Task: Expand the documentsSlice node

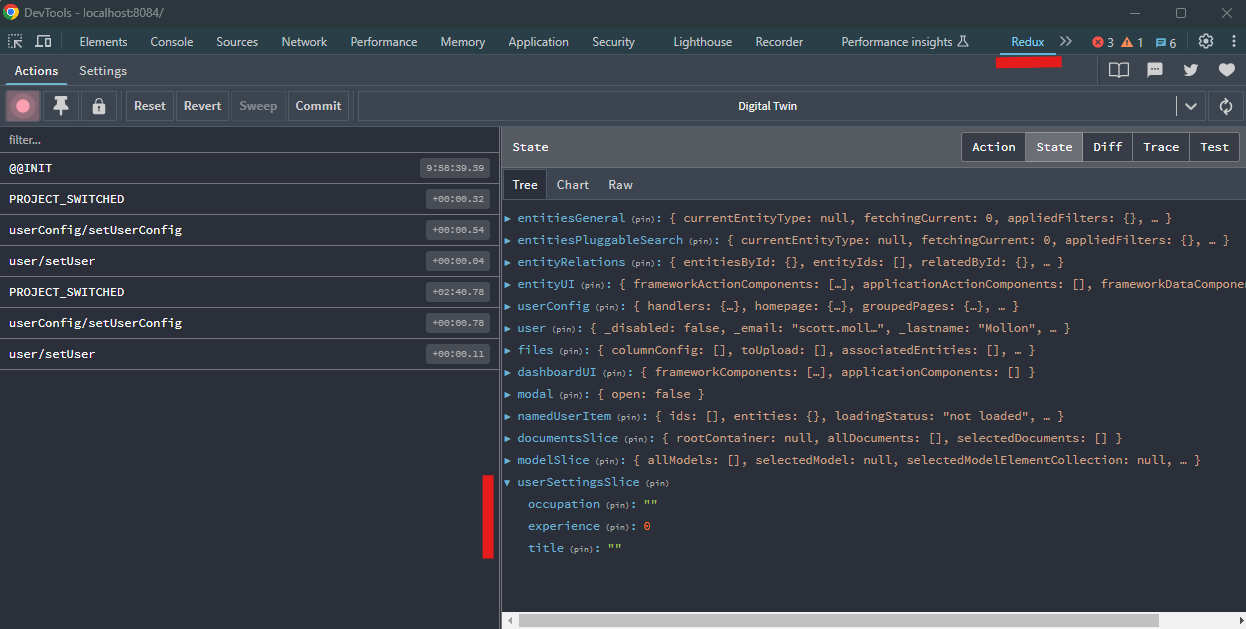Action: [508, 438]
